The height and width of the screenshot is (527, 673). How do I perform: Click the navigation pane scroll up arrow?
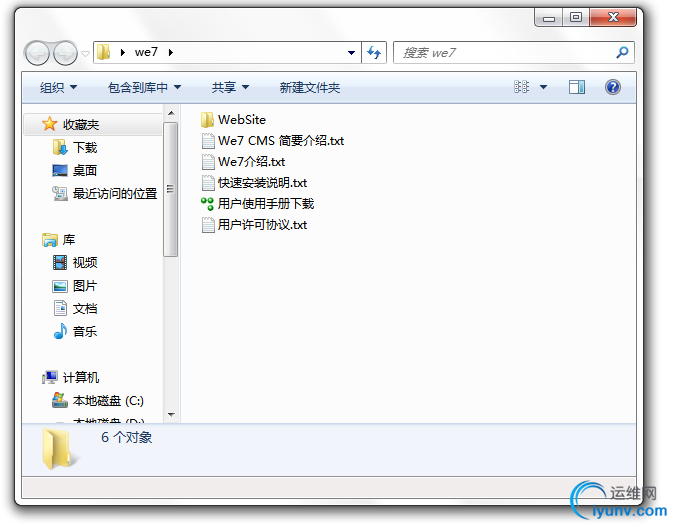point(171,113)
